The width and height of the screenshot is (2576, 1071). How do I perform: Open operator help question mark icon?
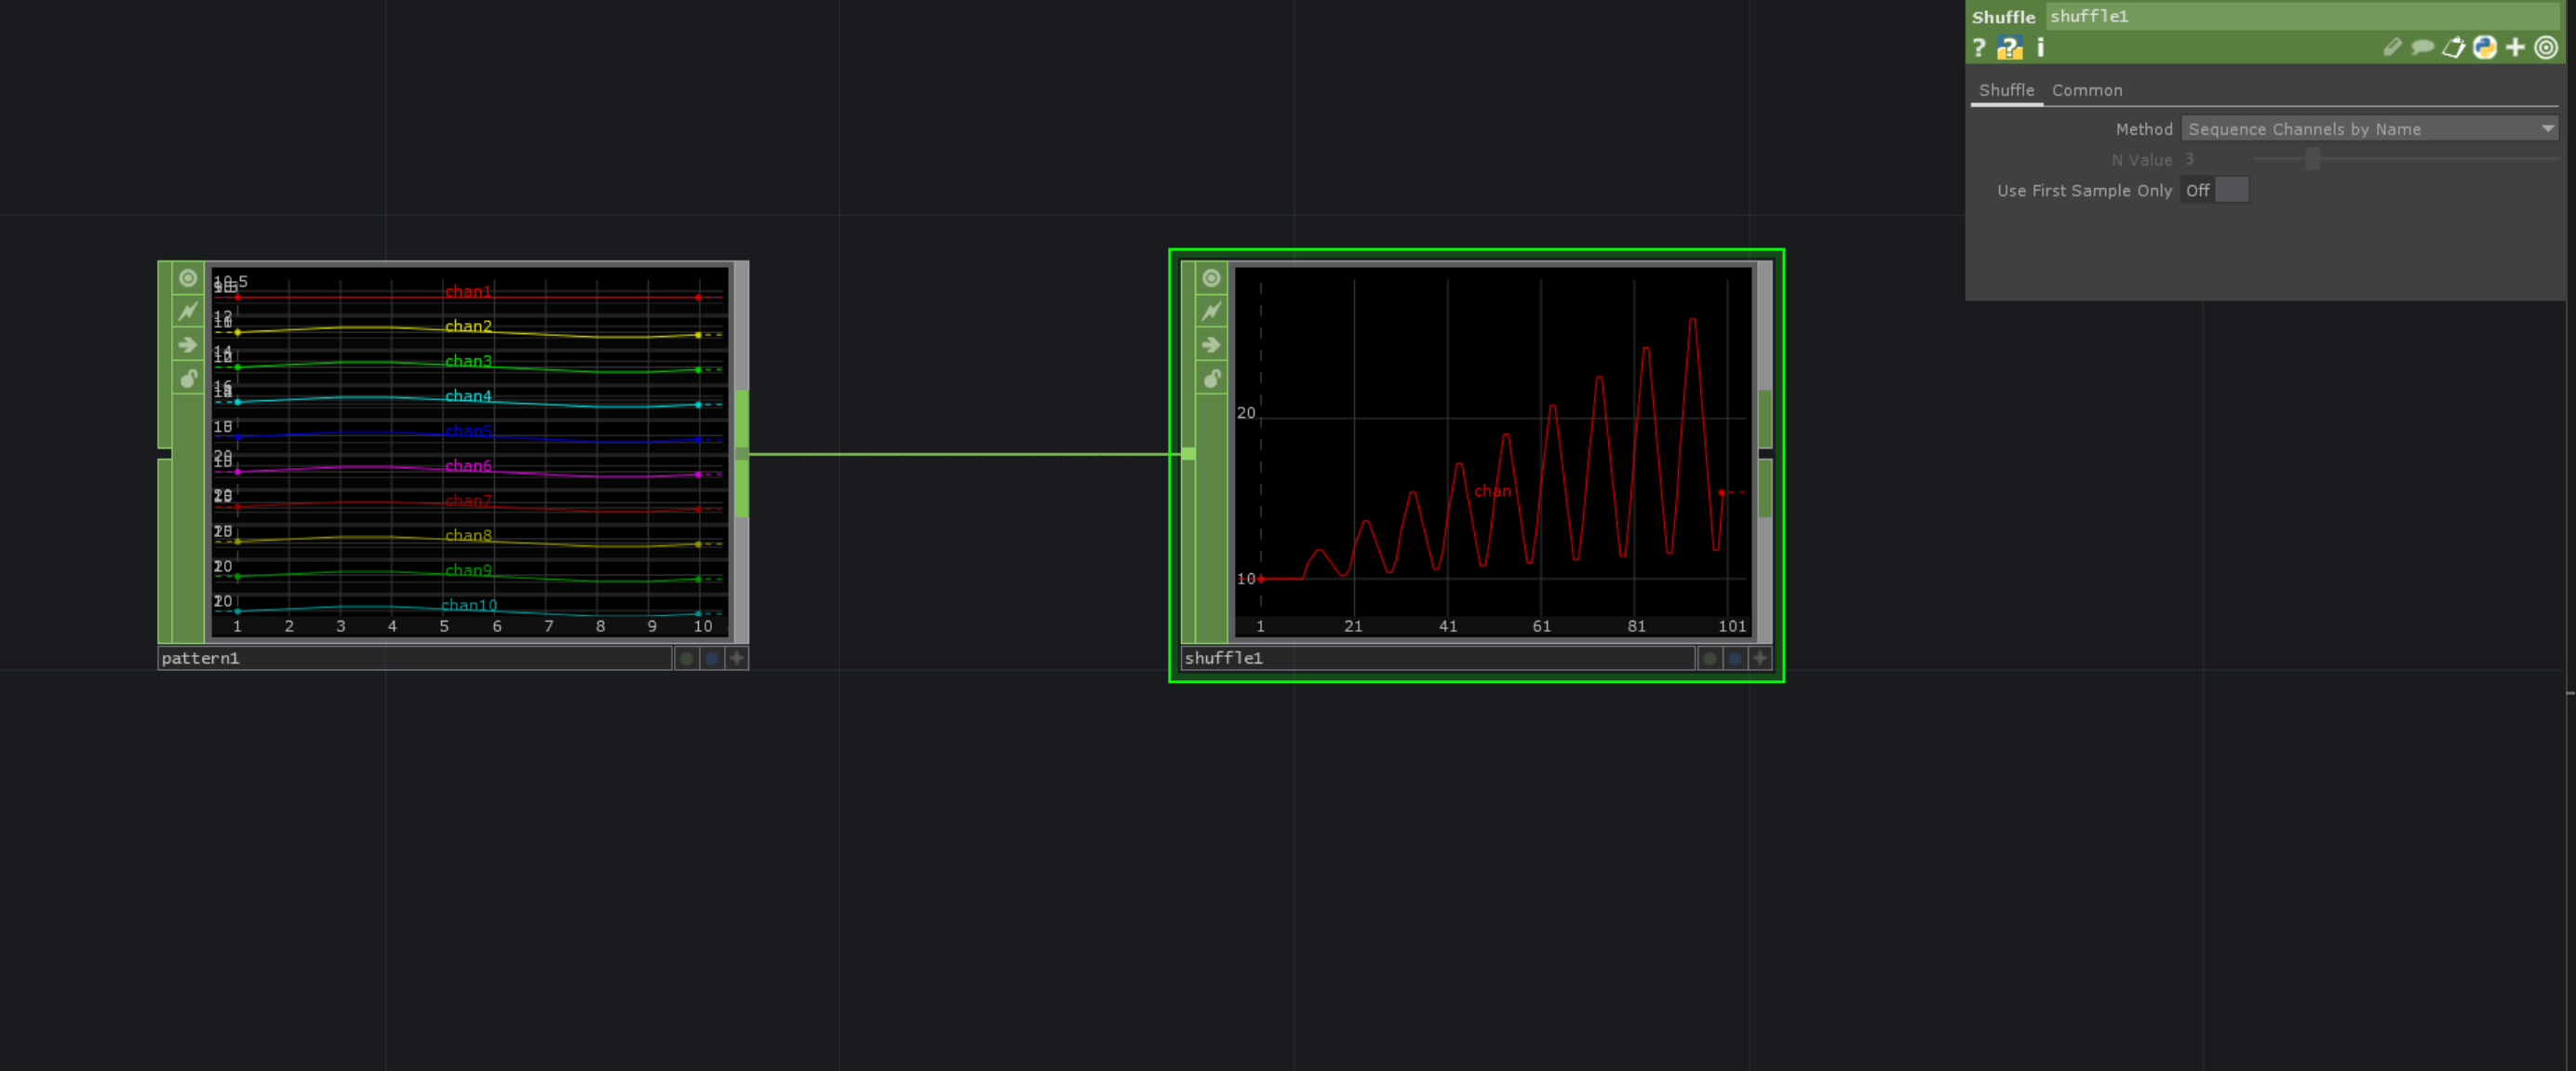[x=1978, y=47]
